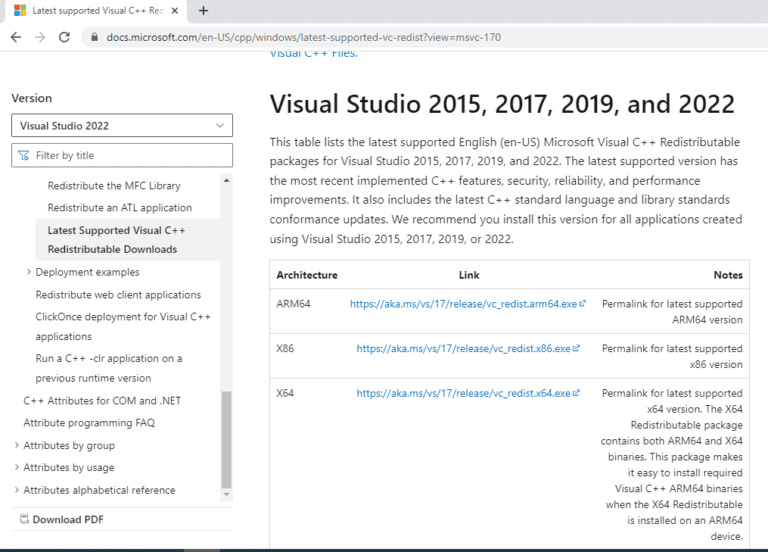Image resolution: width=768 pixels, height=552 pixels.
Task: Expand Attributes by usage section
Action: (x=16, y=467)
